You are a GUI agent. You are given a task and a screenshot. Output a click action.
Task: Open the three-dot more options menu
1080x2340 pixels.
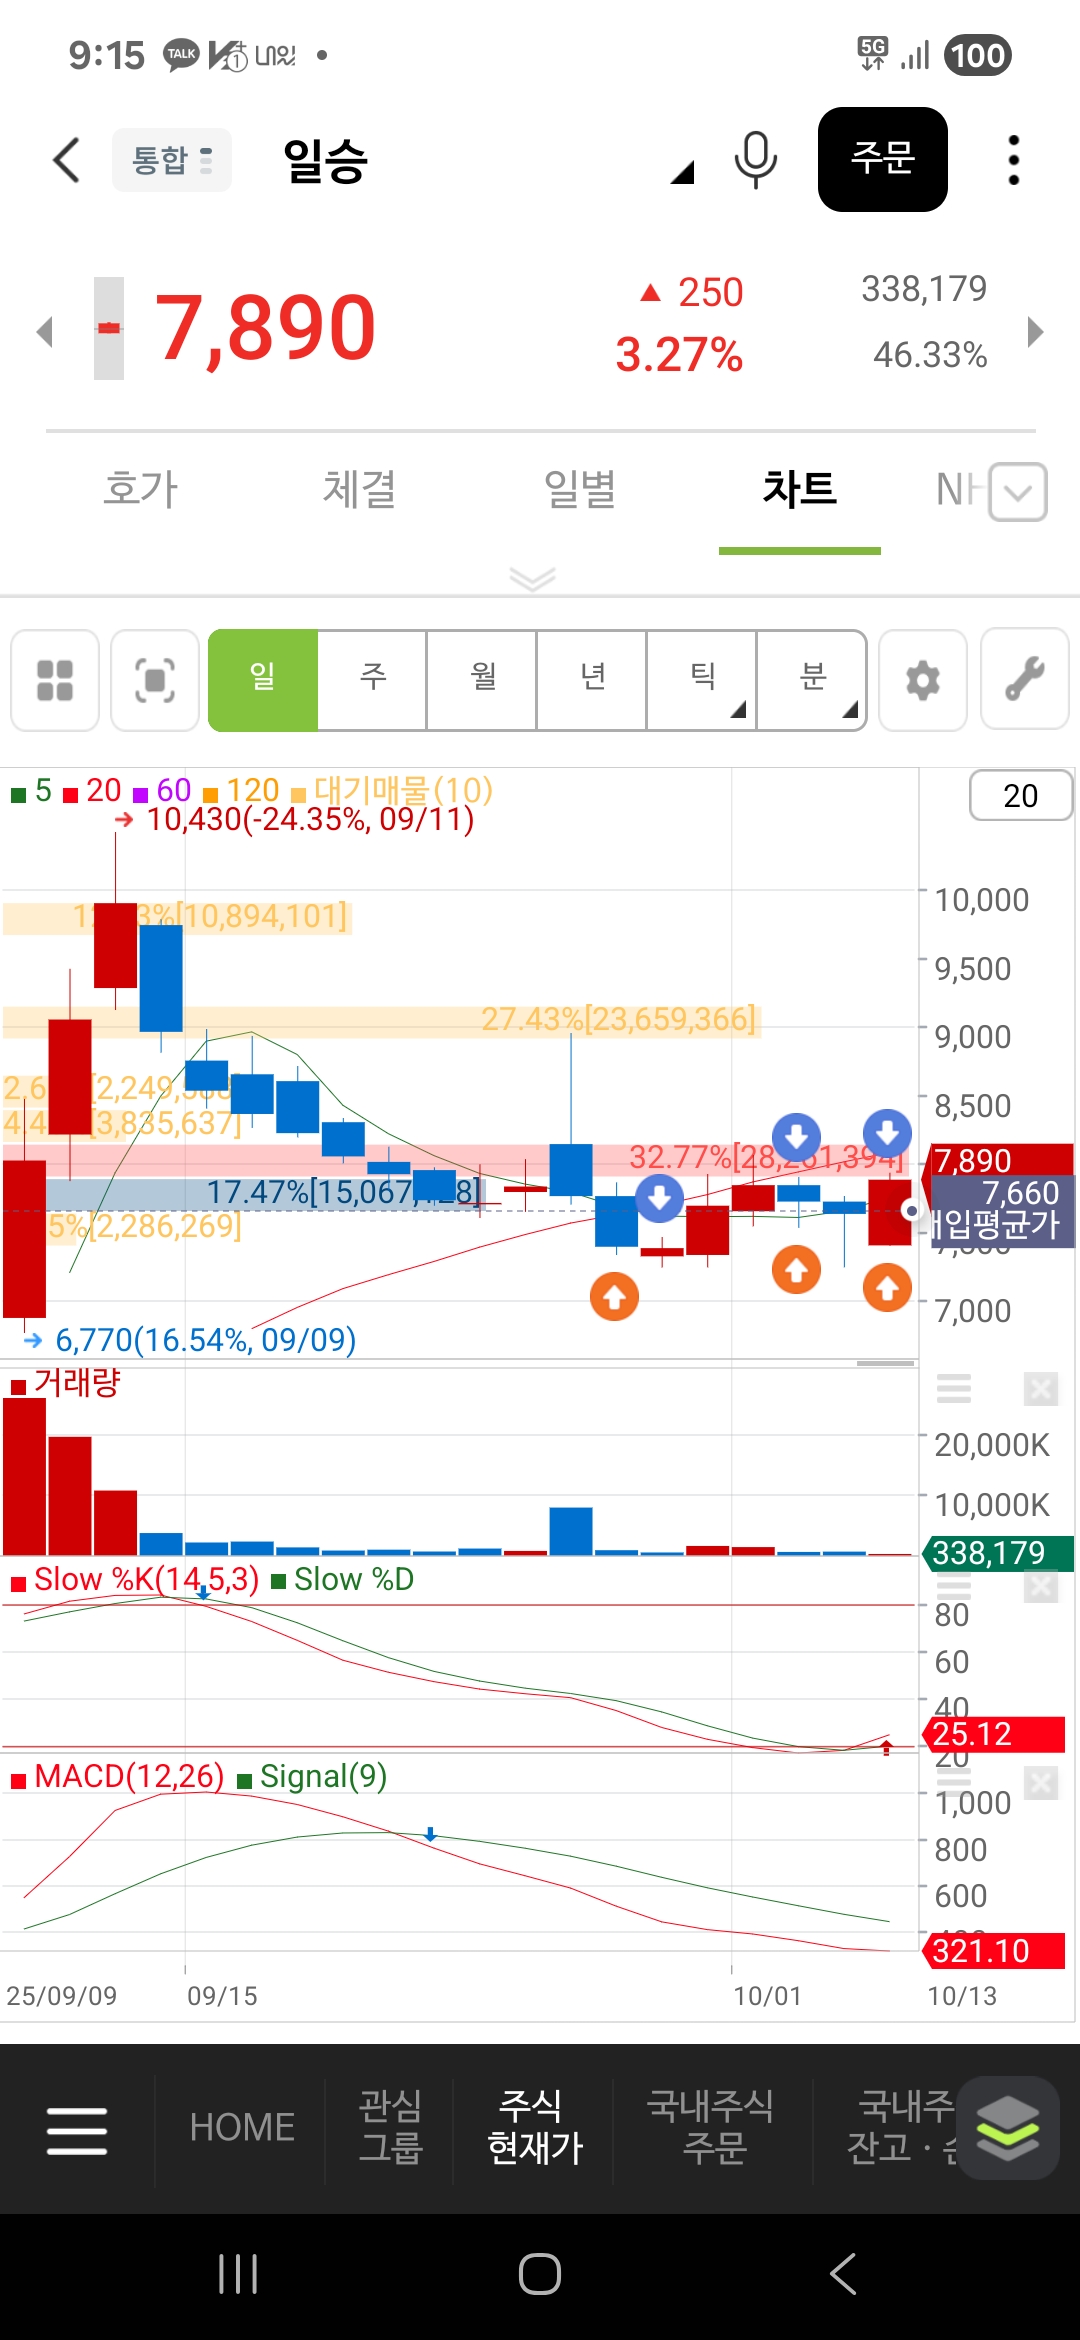pos(1013,160)
